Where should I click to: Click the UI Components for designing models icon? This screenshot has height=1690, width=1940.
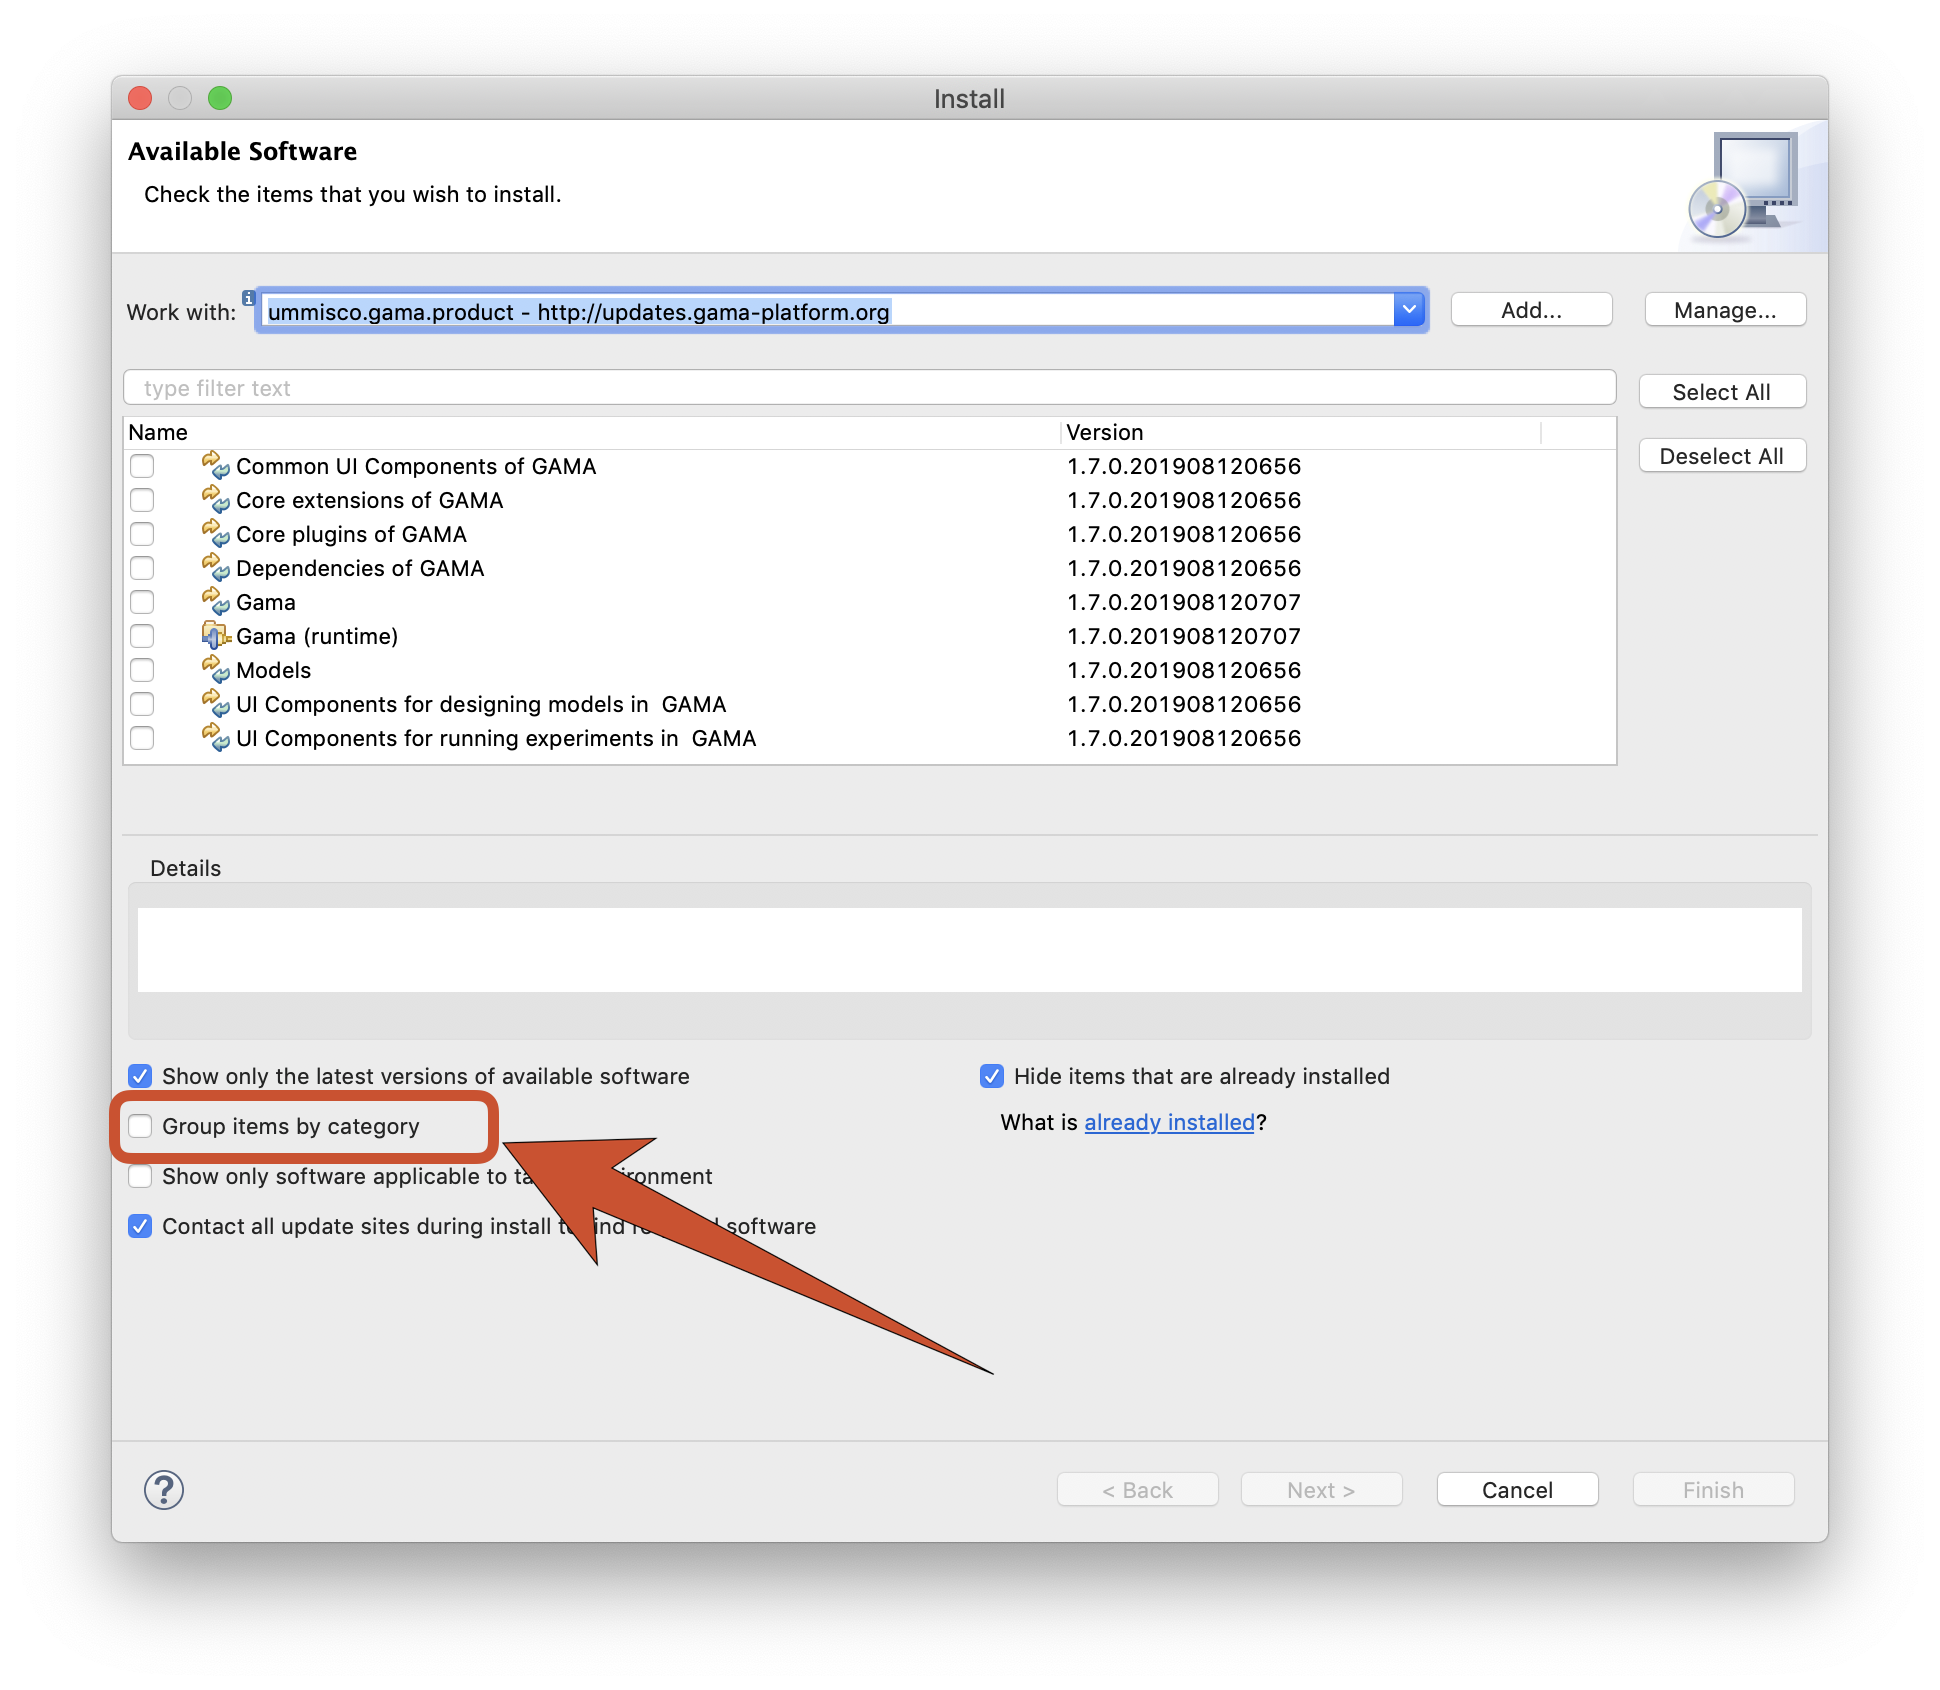click(x=215, y=704)
